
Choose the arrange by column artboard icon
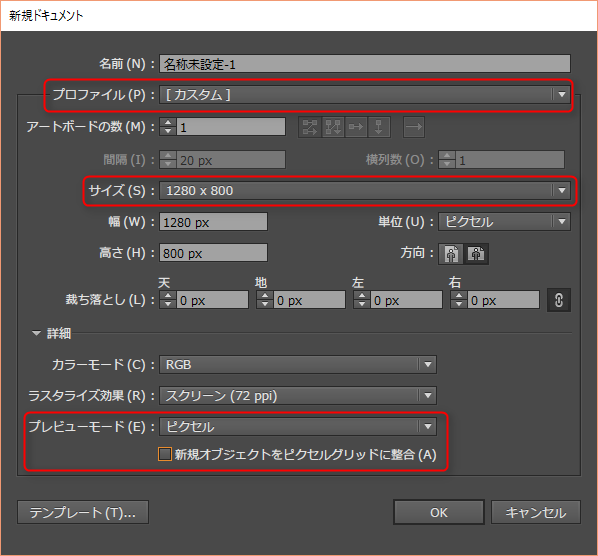[379, 127]
